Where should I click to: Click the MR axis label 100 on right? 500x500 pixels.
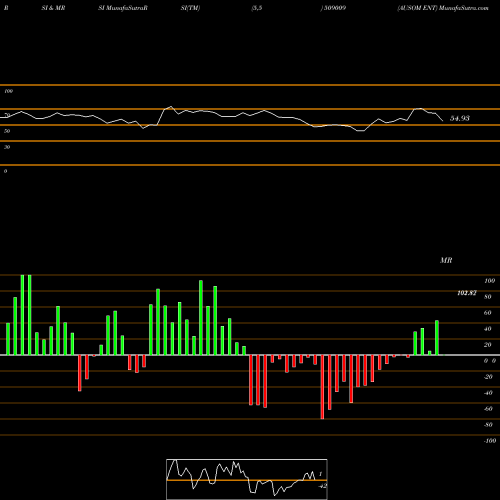coord(489,281)
